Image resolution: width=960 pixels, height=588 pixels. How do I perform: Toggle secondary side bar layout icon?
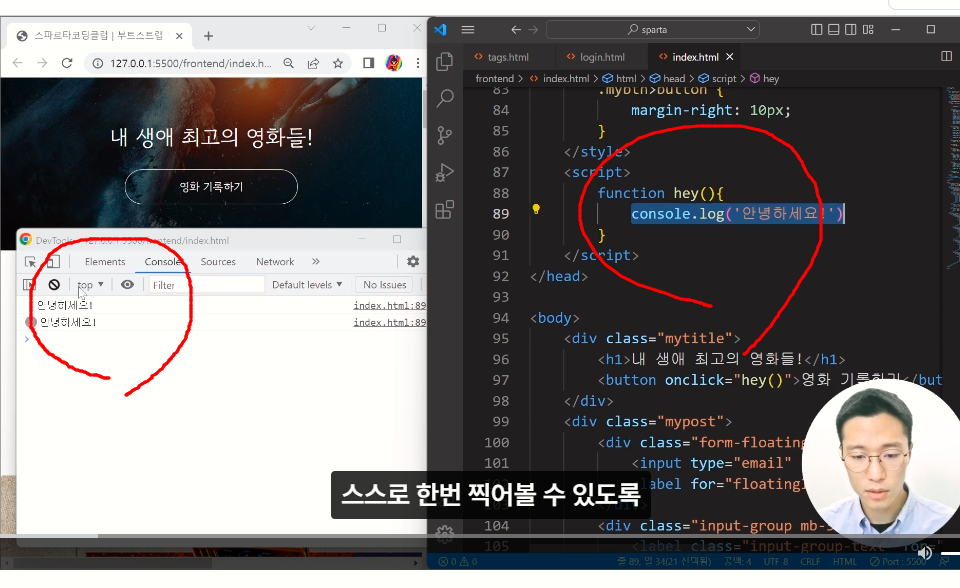tap(851, 29)
